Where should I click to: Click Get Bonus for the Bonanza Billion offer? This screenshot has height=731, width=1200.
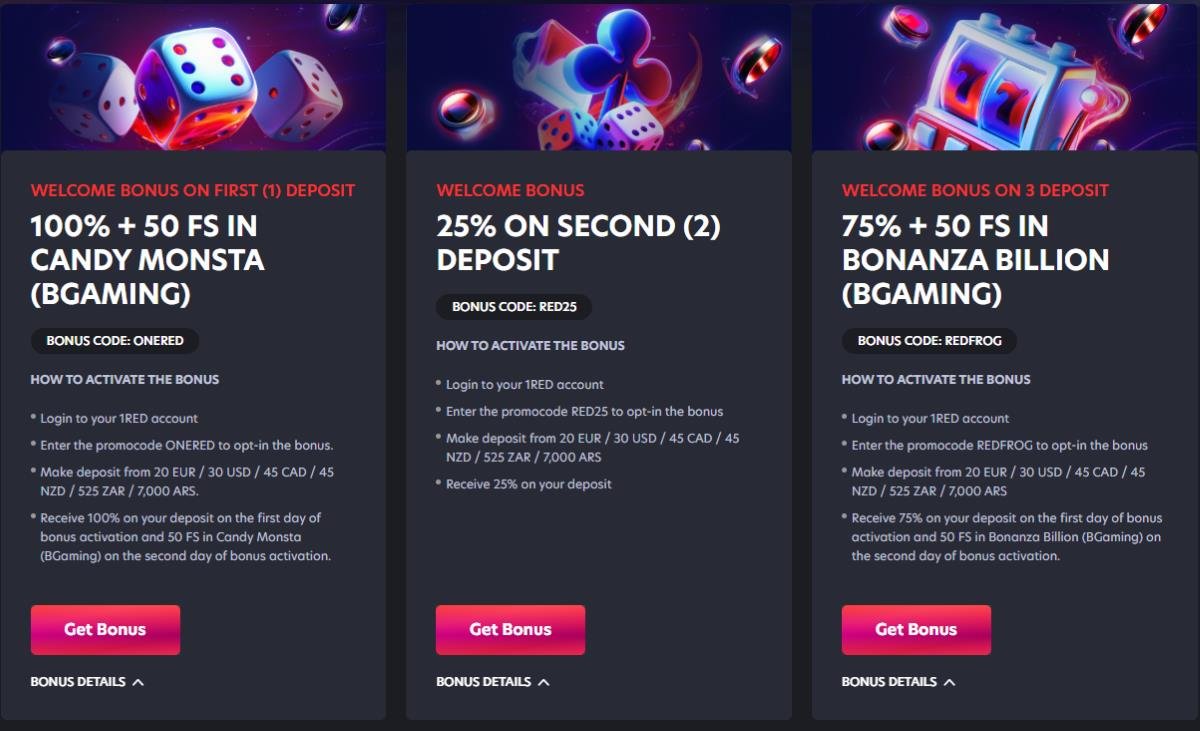click(916, 629)
